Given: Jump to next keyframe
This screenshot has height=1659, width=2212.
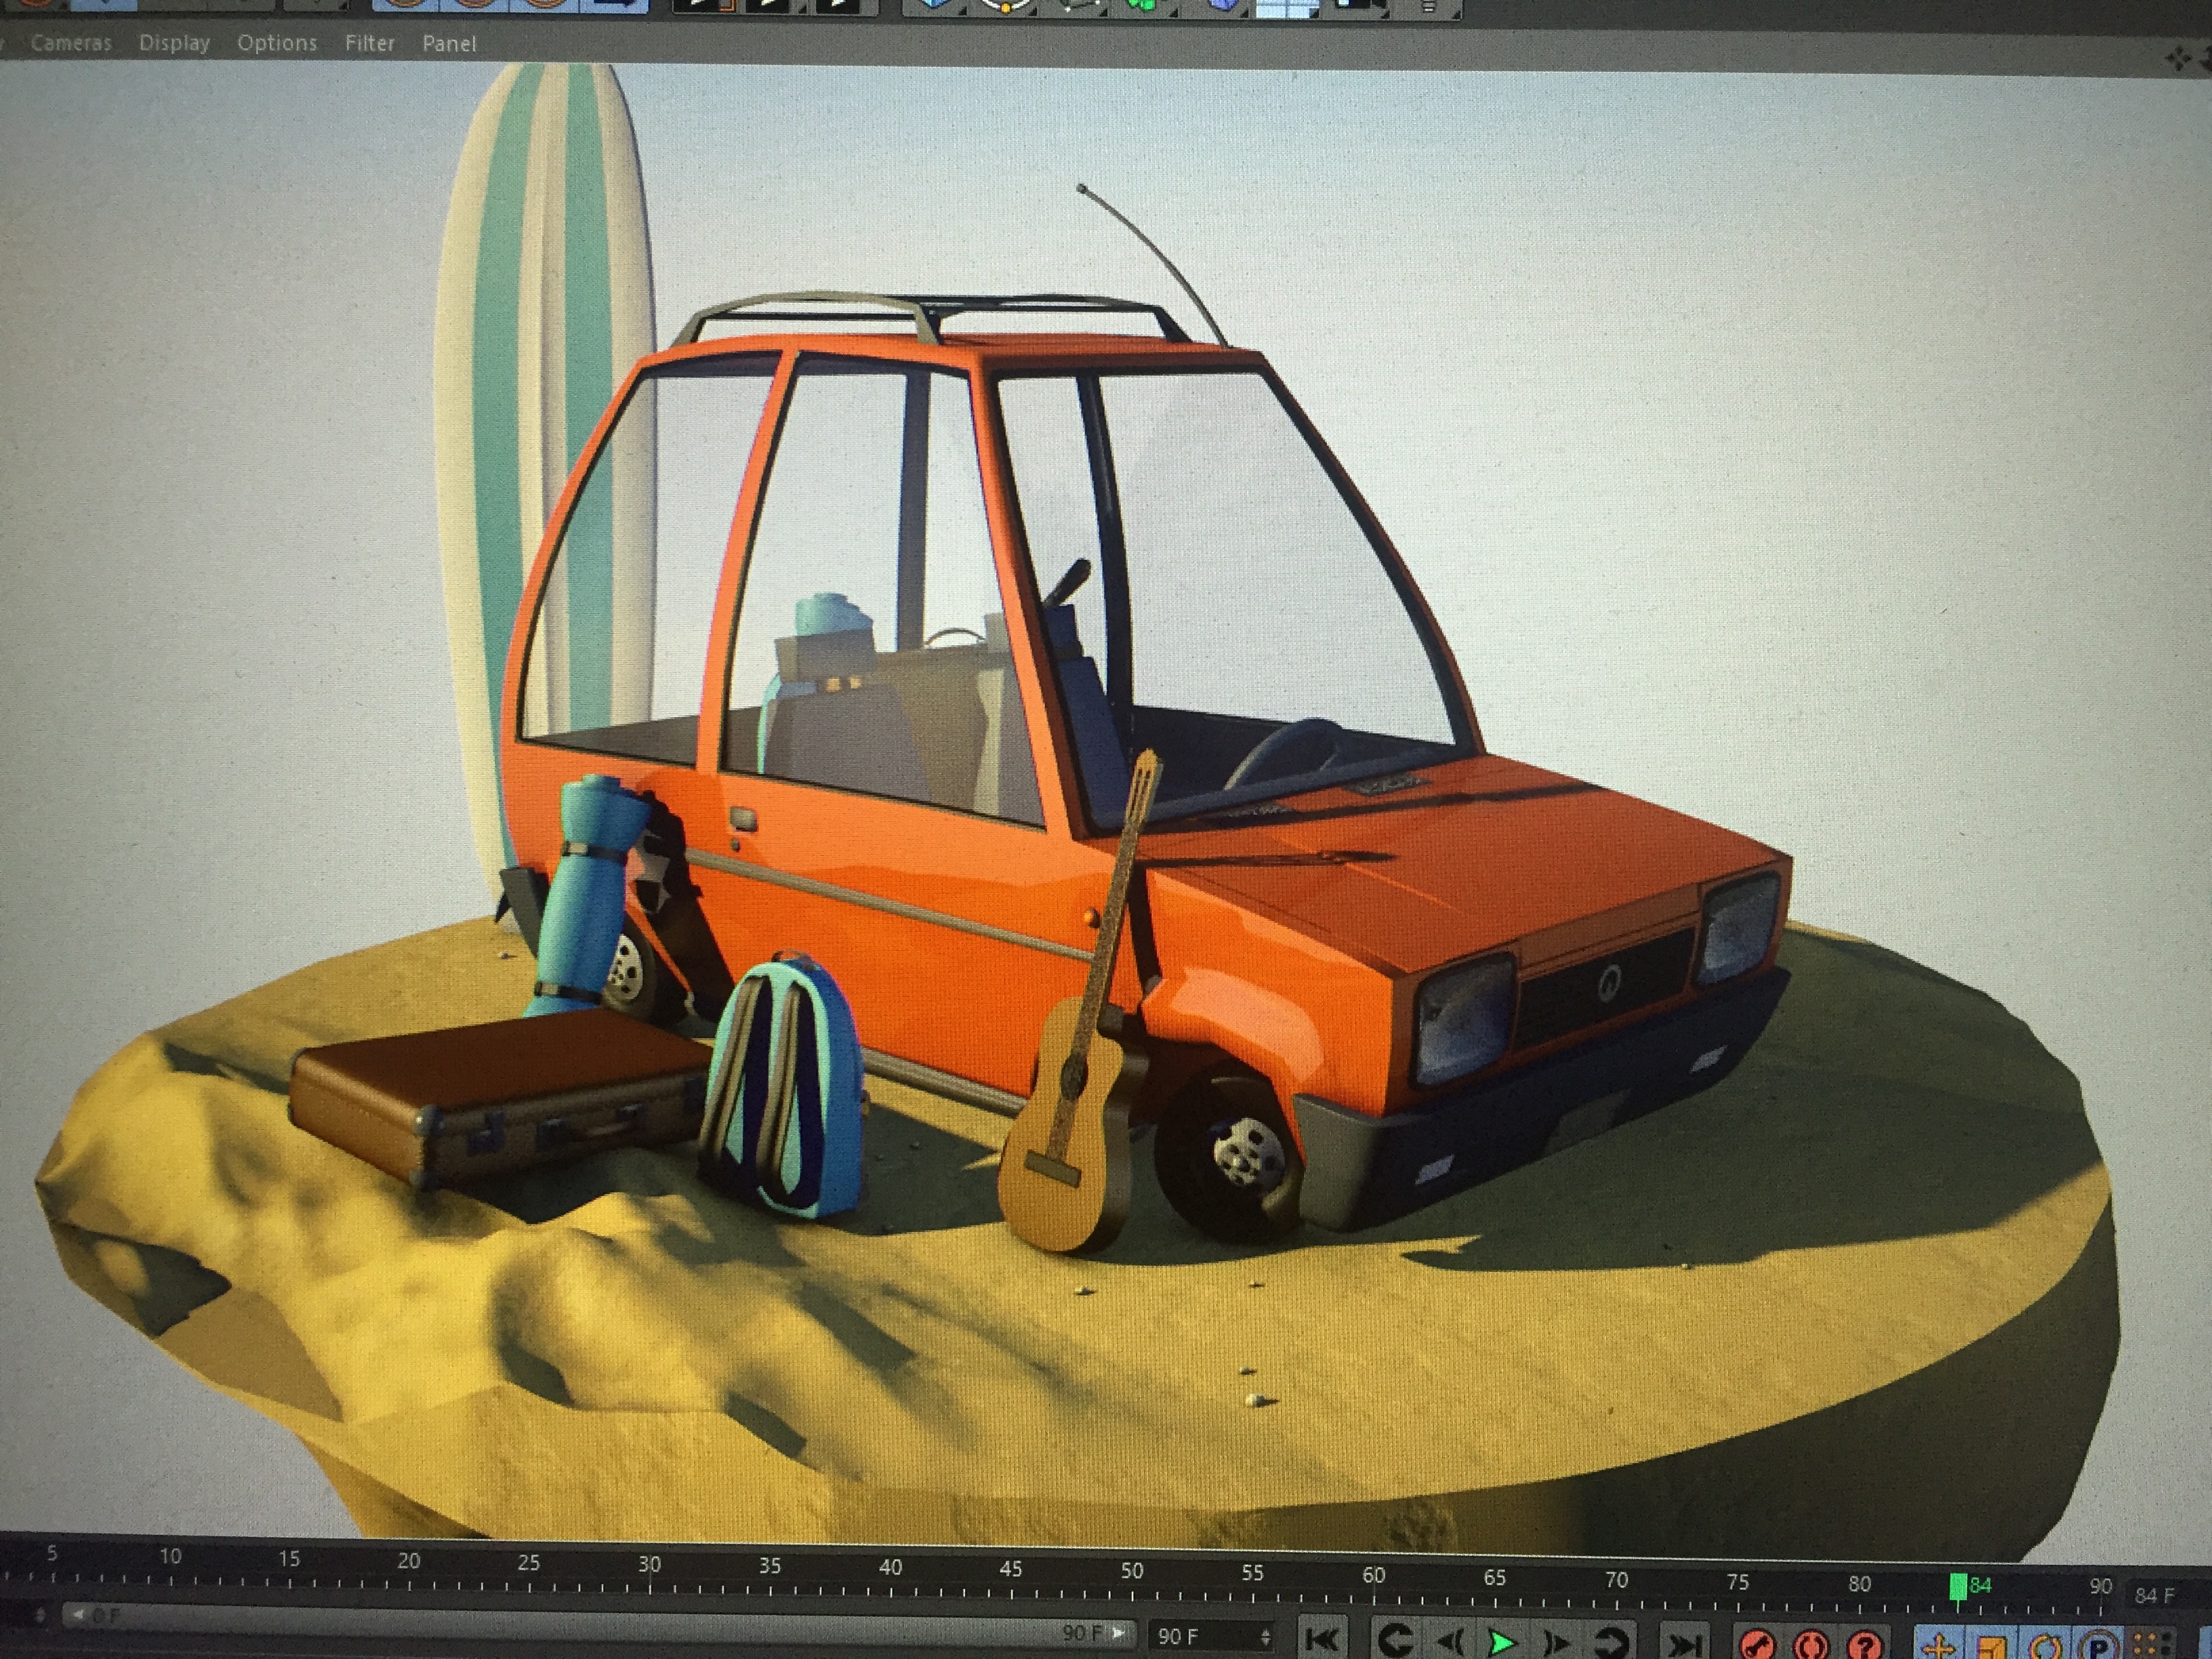Looking at the screenshot, I should [x=1610, y=1642].
